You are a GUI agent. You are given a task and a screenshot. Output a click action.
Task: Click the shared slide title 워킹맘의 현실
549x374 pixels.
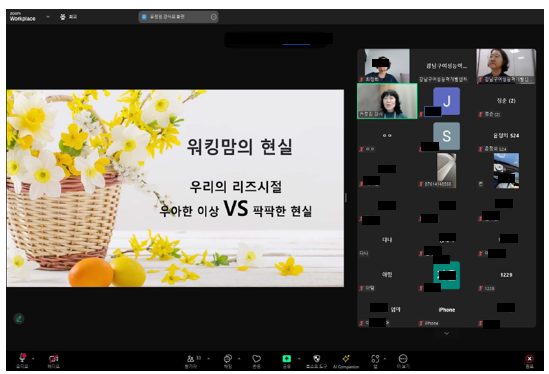(x=239, y=146)
